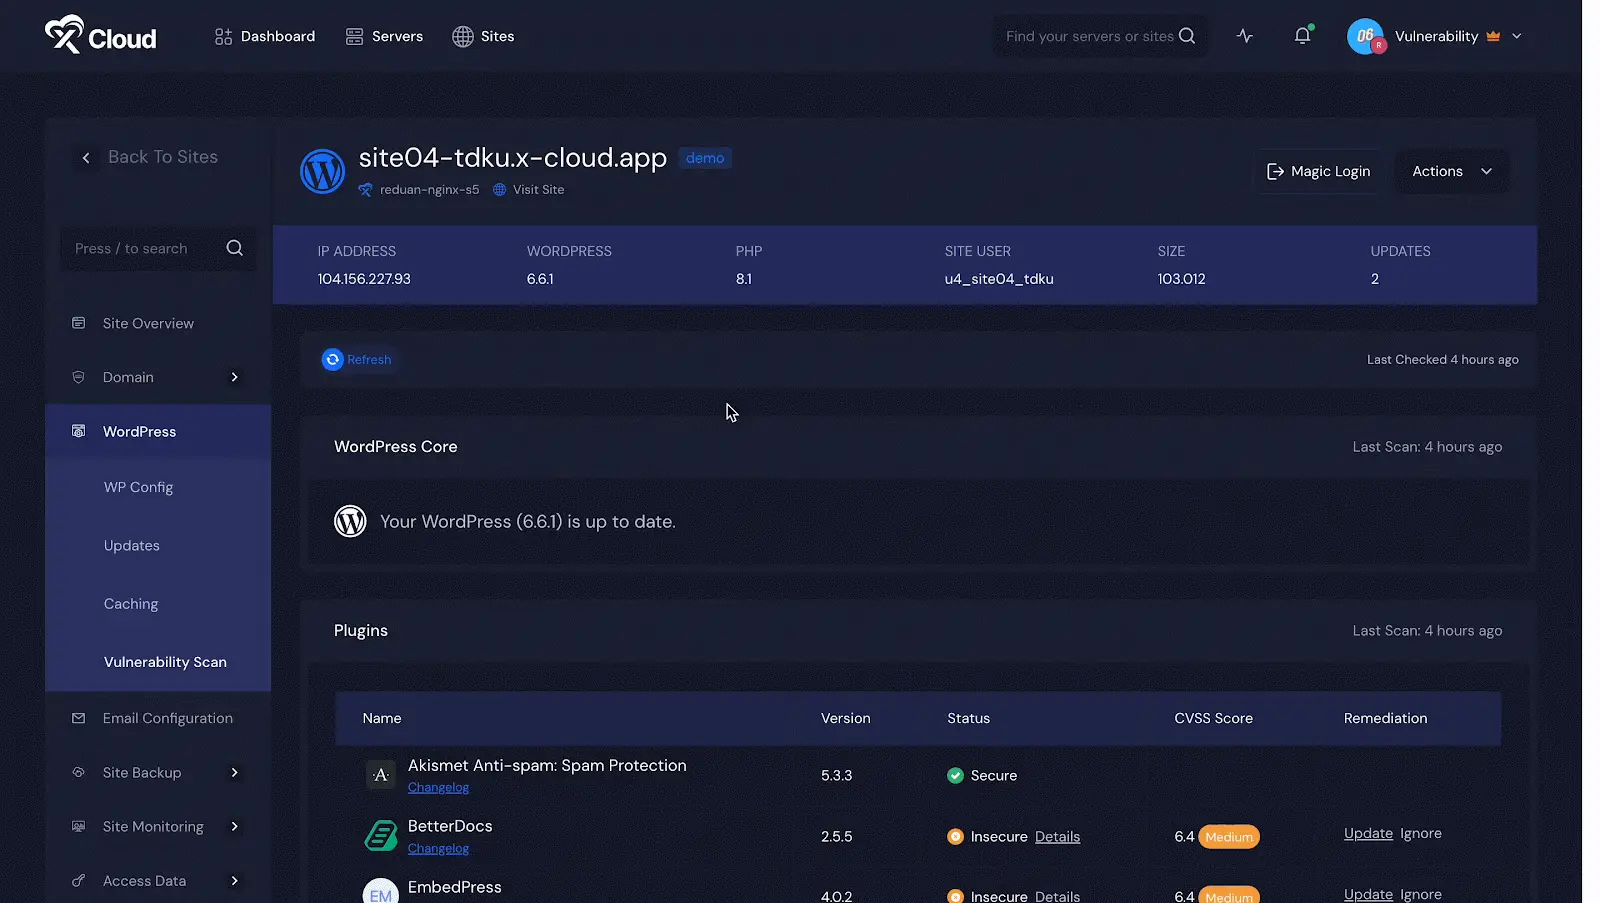This screenshot has width=1600, height=903.
Task: Open the activity pulse icon
Action: coord(1244,36)
